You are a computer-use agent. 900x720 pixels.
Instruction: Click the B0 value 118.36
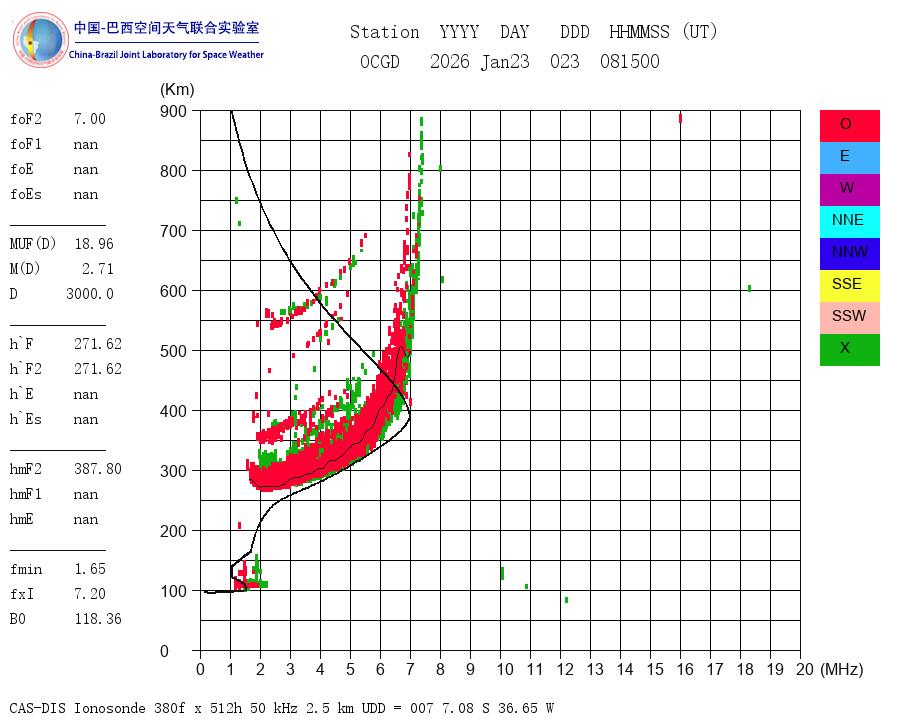tap(98, 619)
